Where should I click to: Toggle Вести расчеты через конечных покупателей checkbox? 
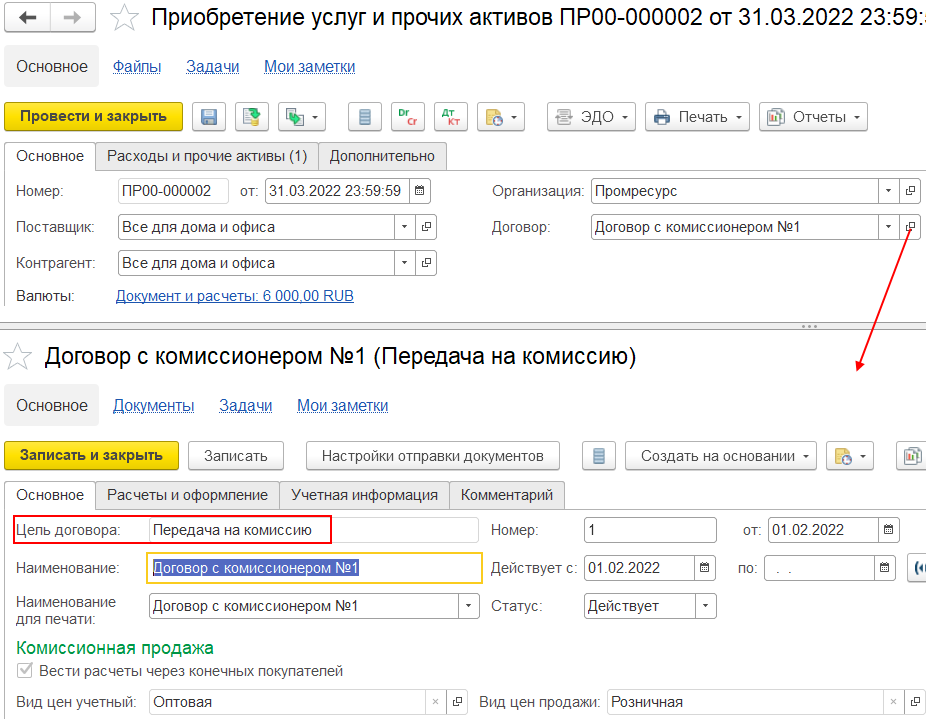pyautogui.click(x=24, y=671)
